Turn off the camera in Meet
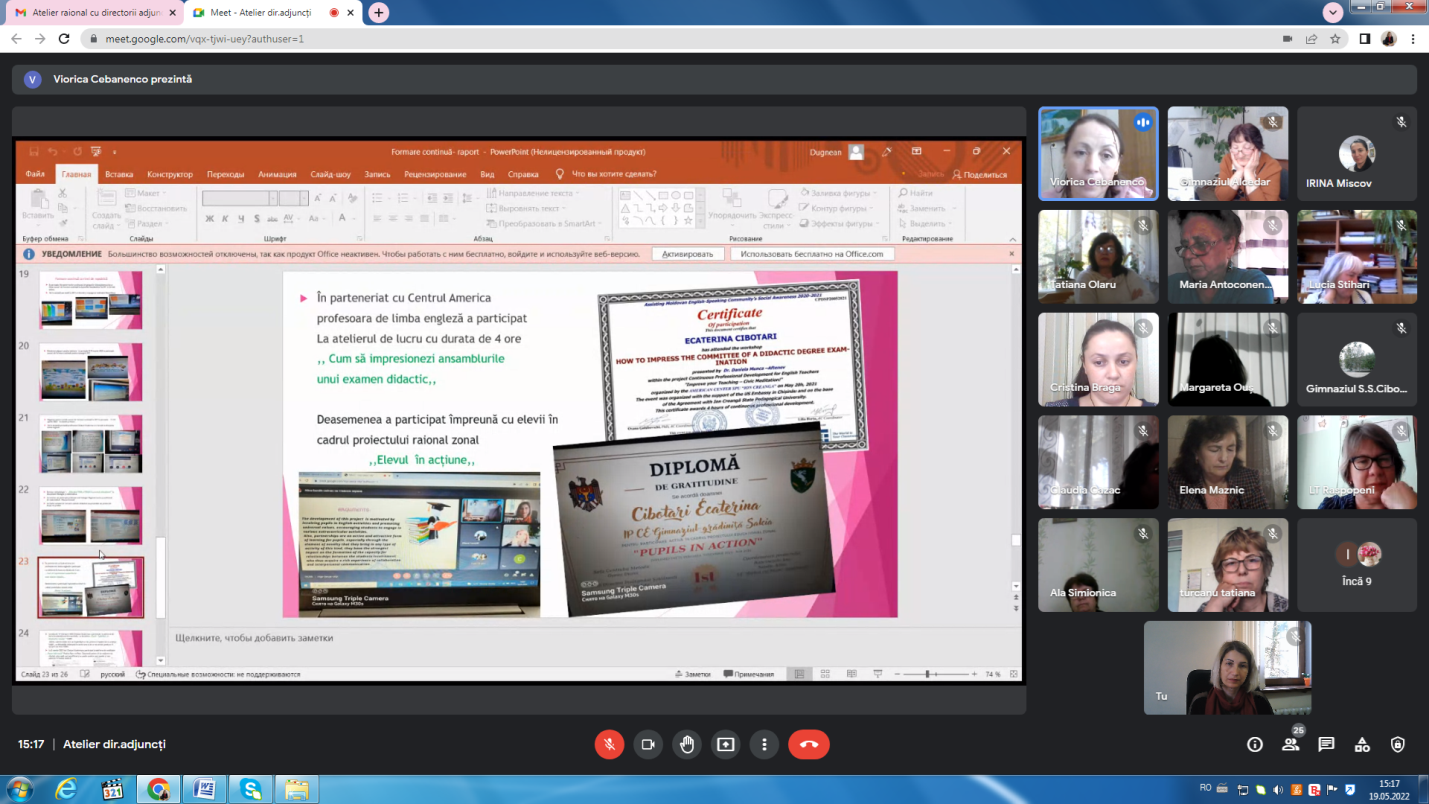This screenshot has width=1429, height=804. pos(648,744)
